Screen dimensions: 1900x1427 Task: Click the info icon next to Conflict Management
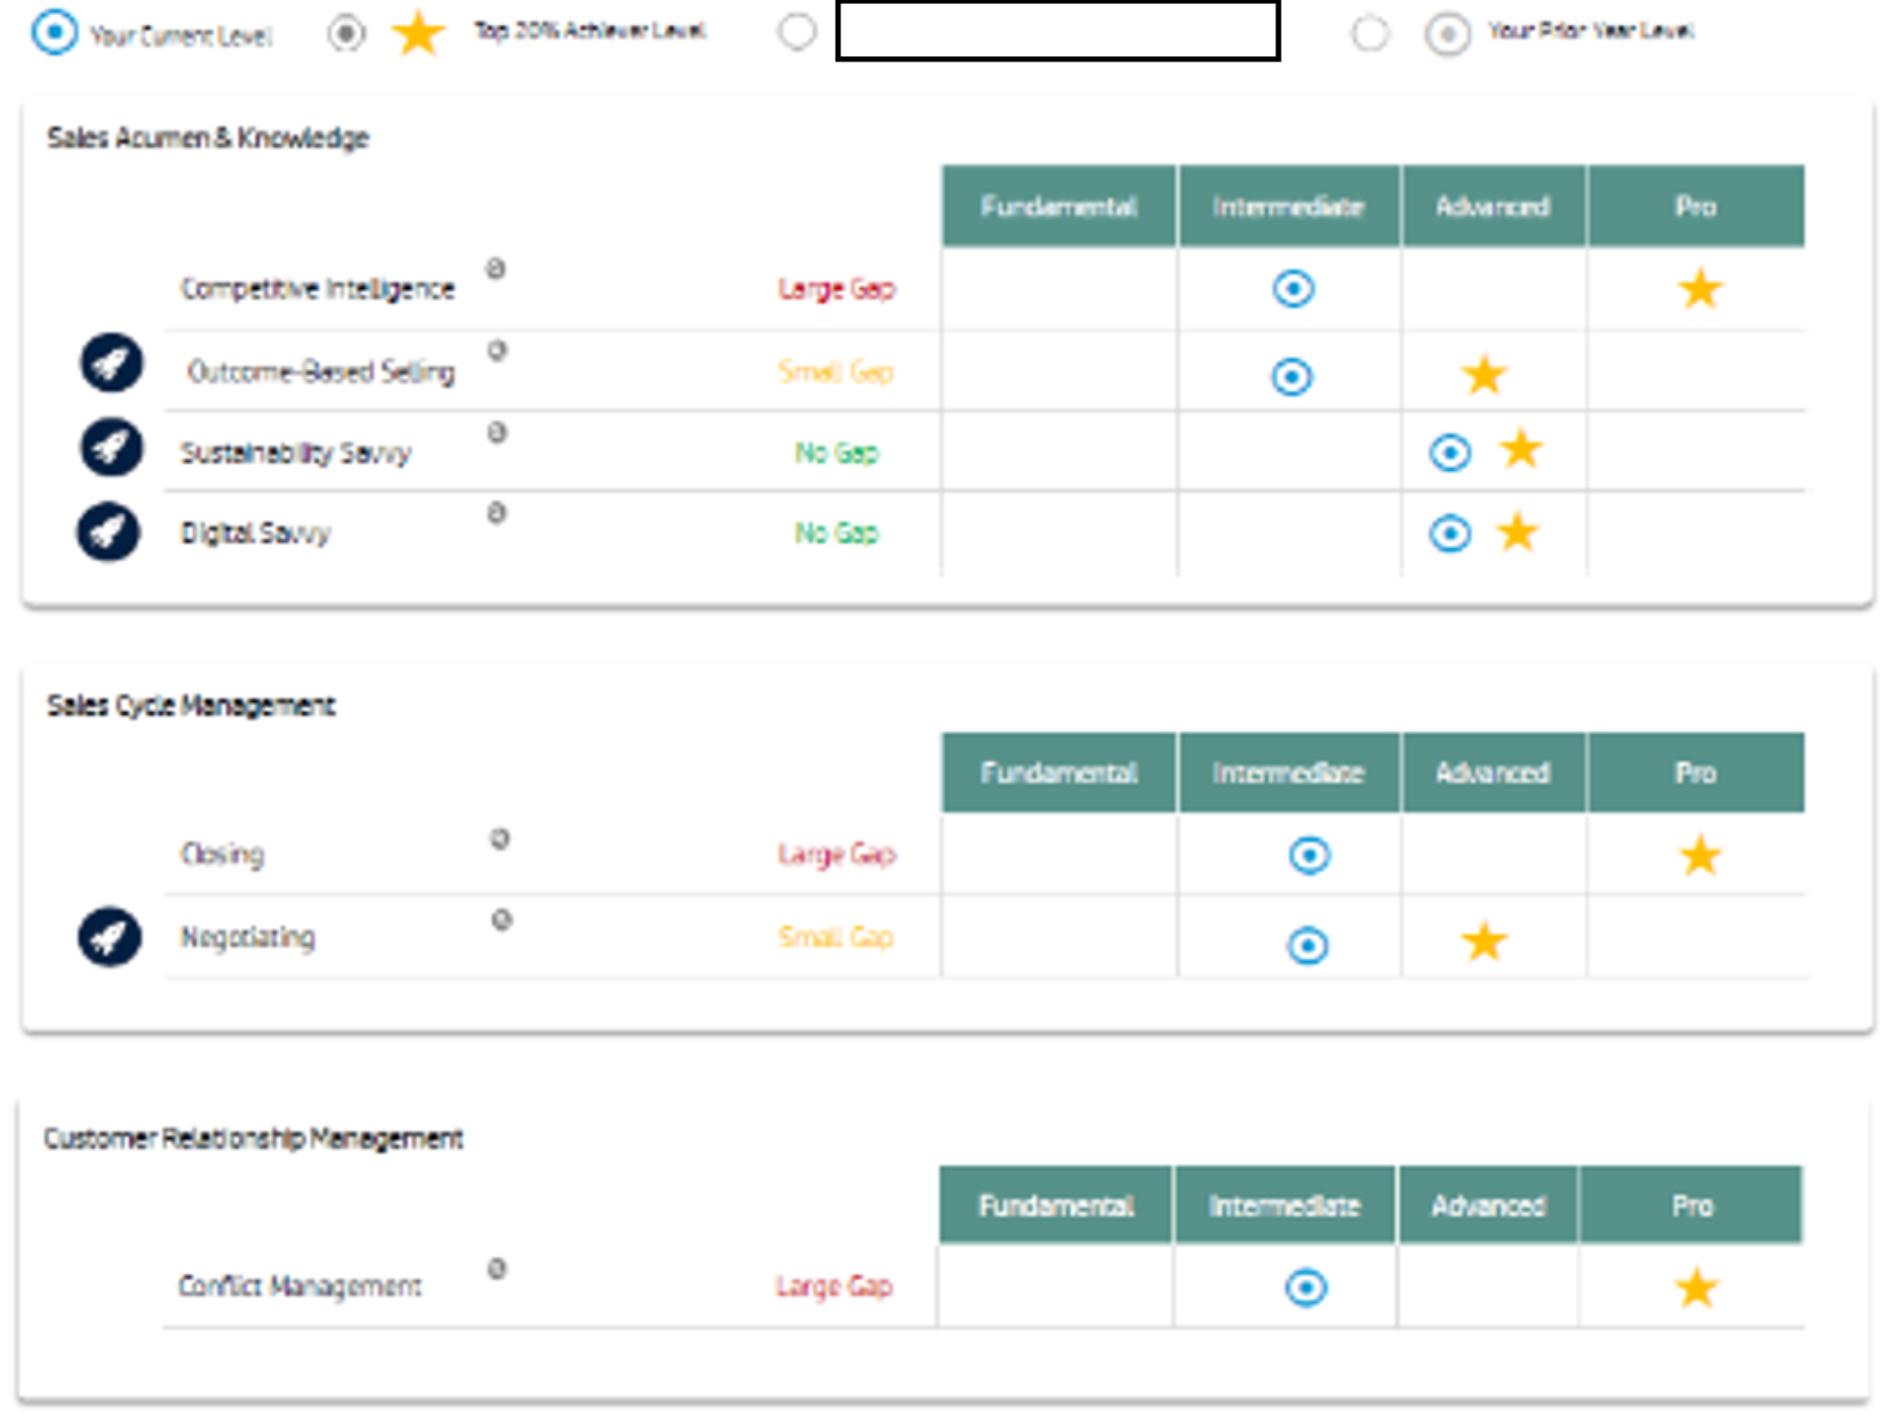point(496,1269)
